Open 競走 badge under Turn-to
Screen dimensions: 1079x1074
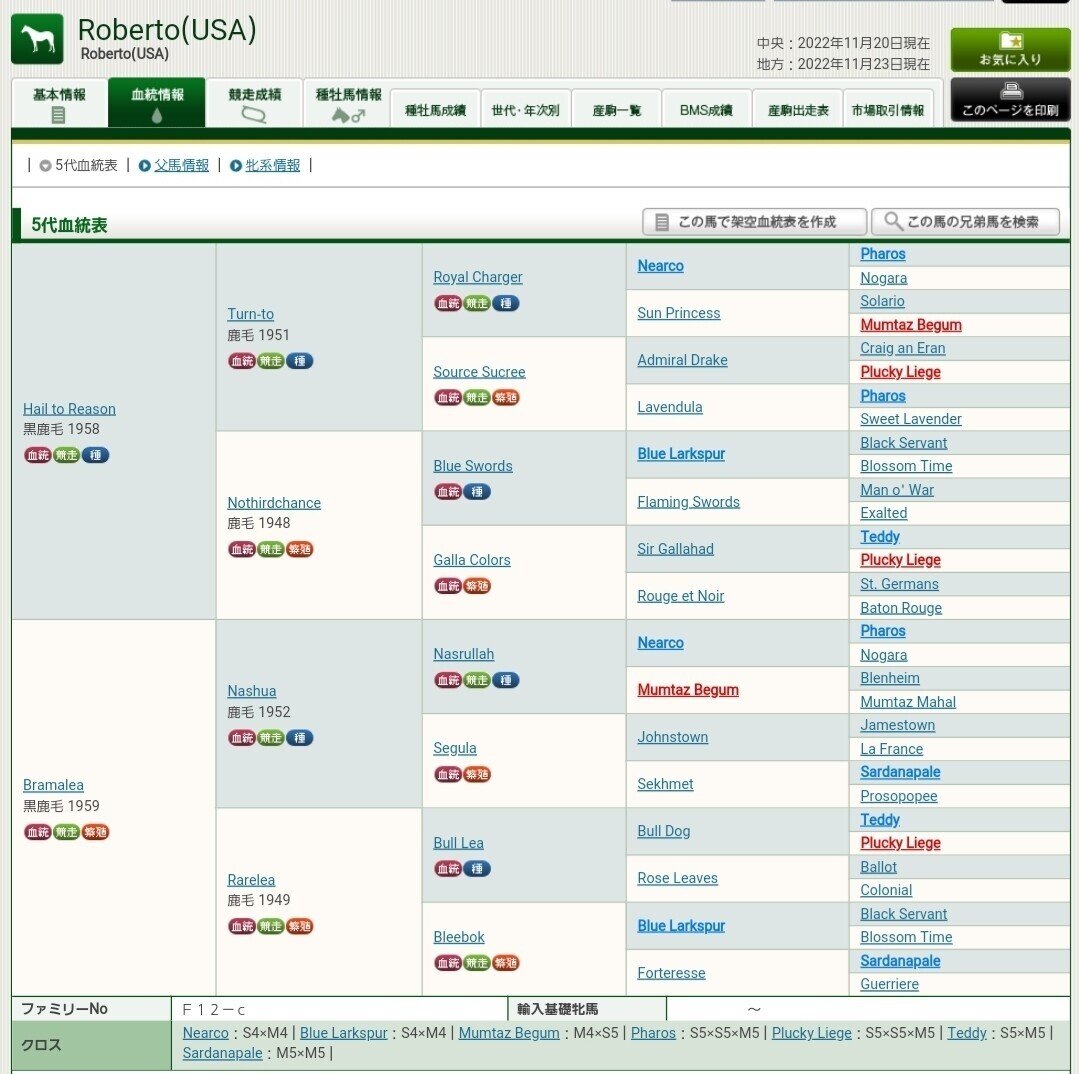tap(271, 361)
